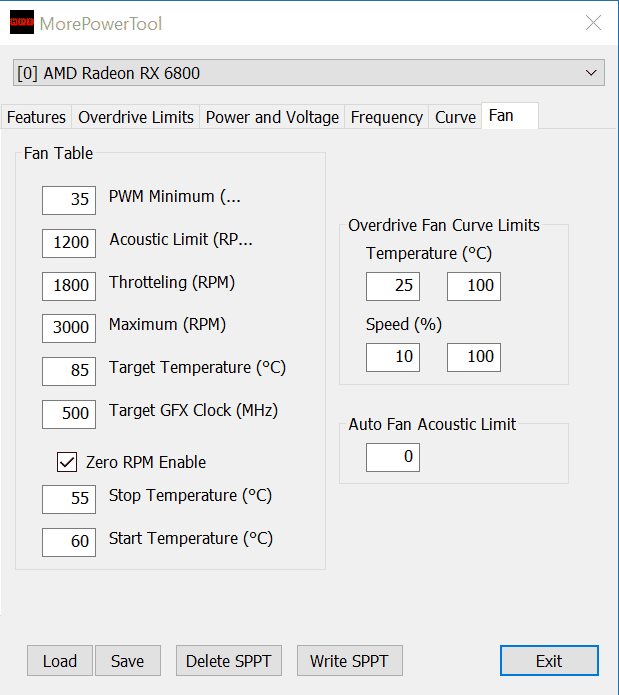This screenshot has height=695, width=619.
Task: Click the Speed (%) label
Action: [x=404, y=324]
